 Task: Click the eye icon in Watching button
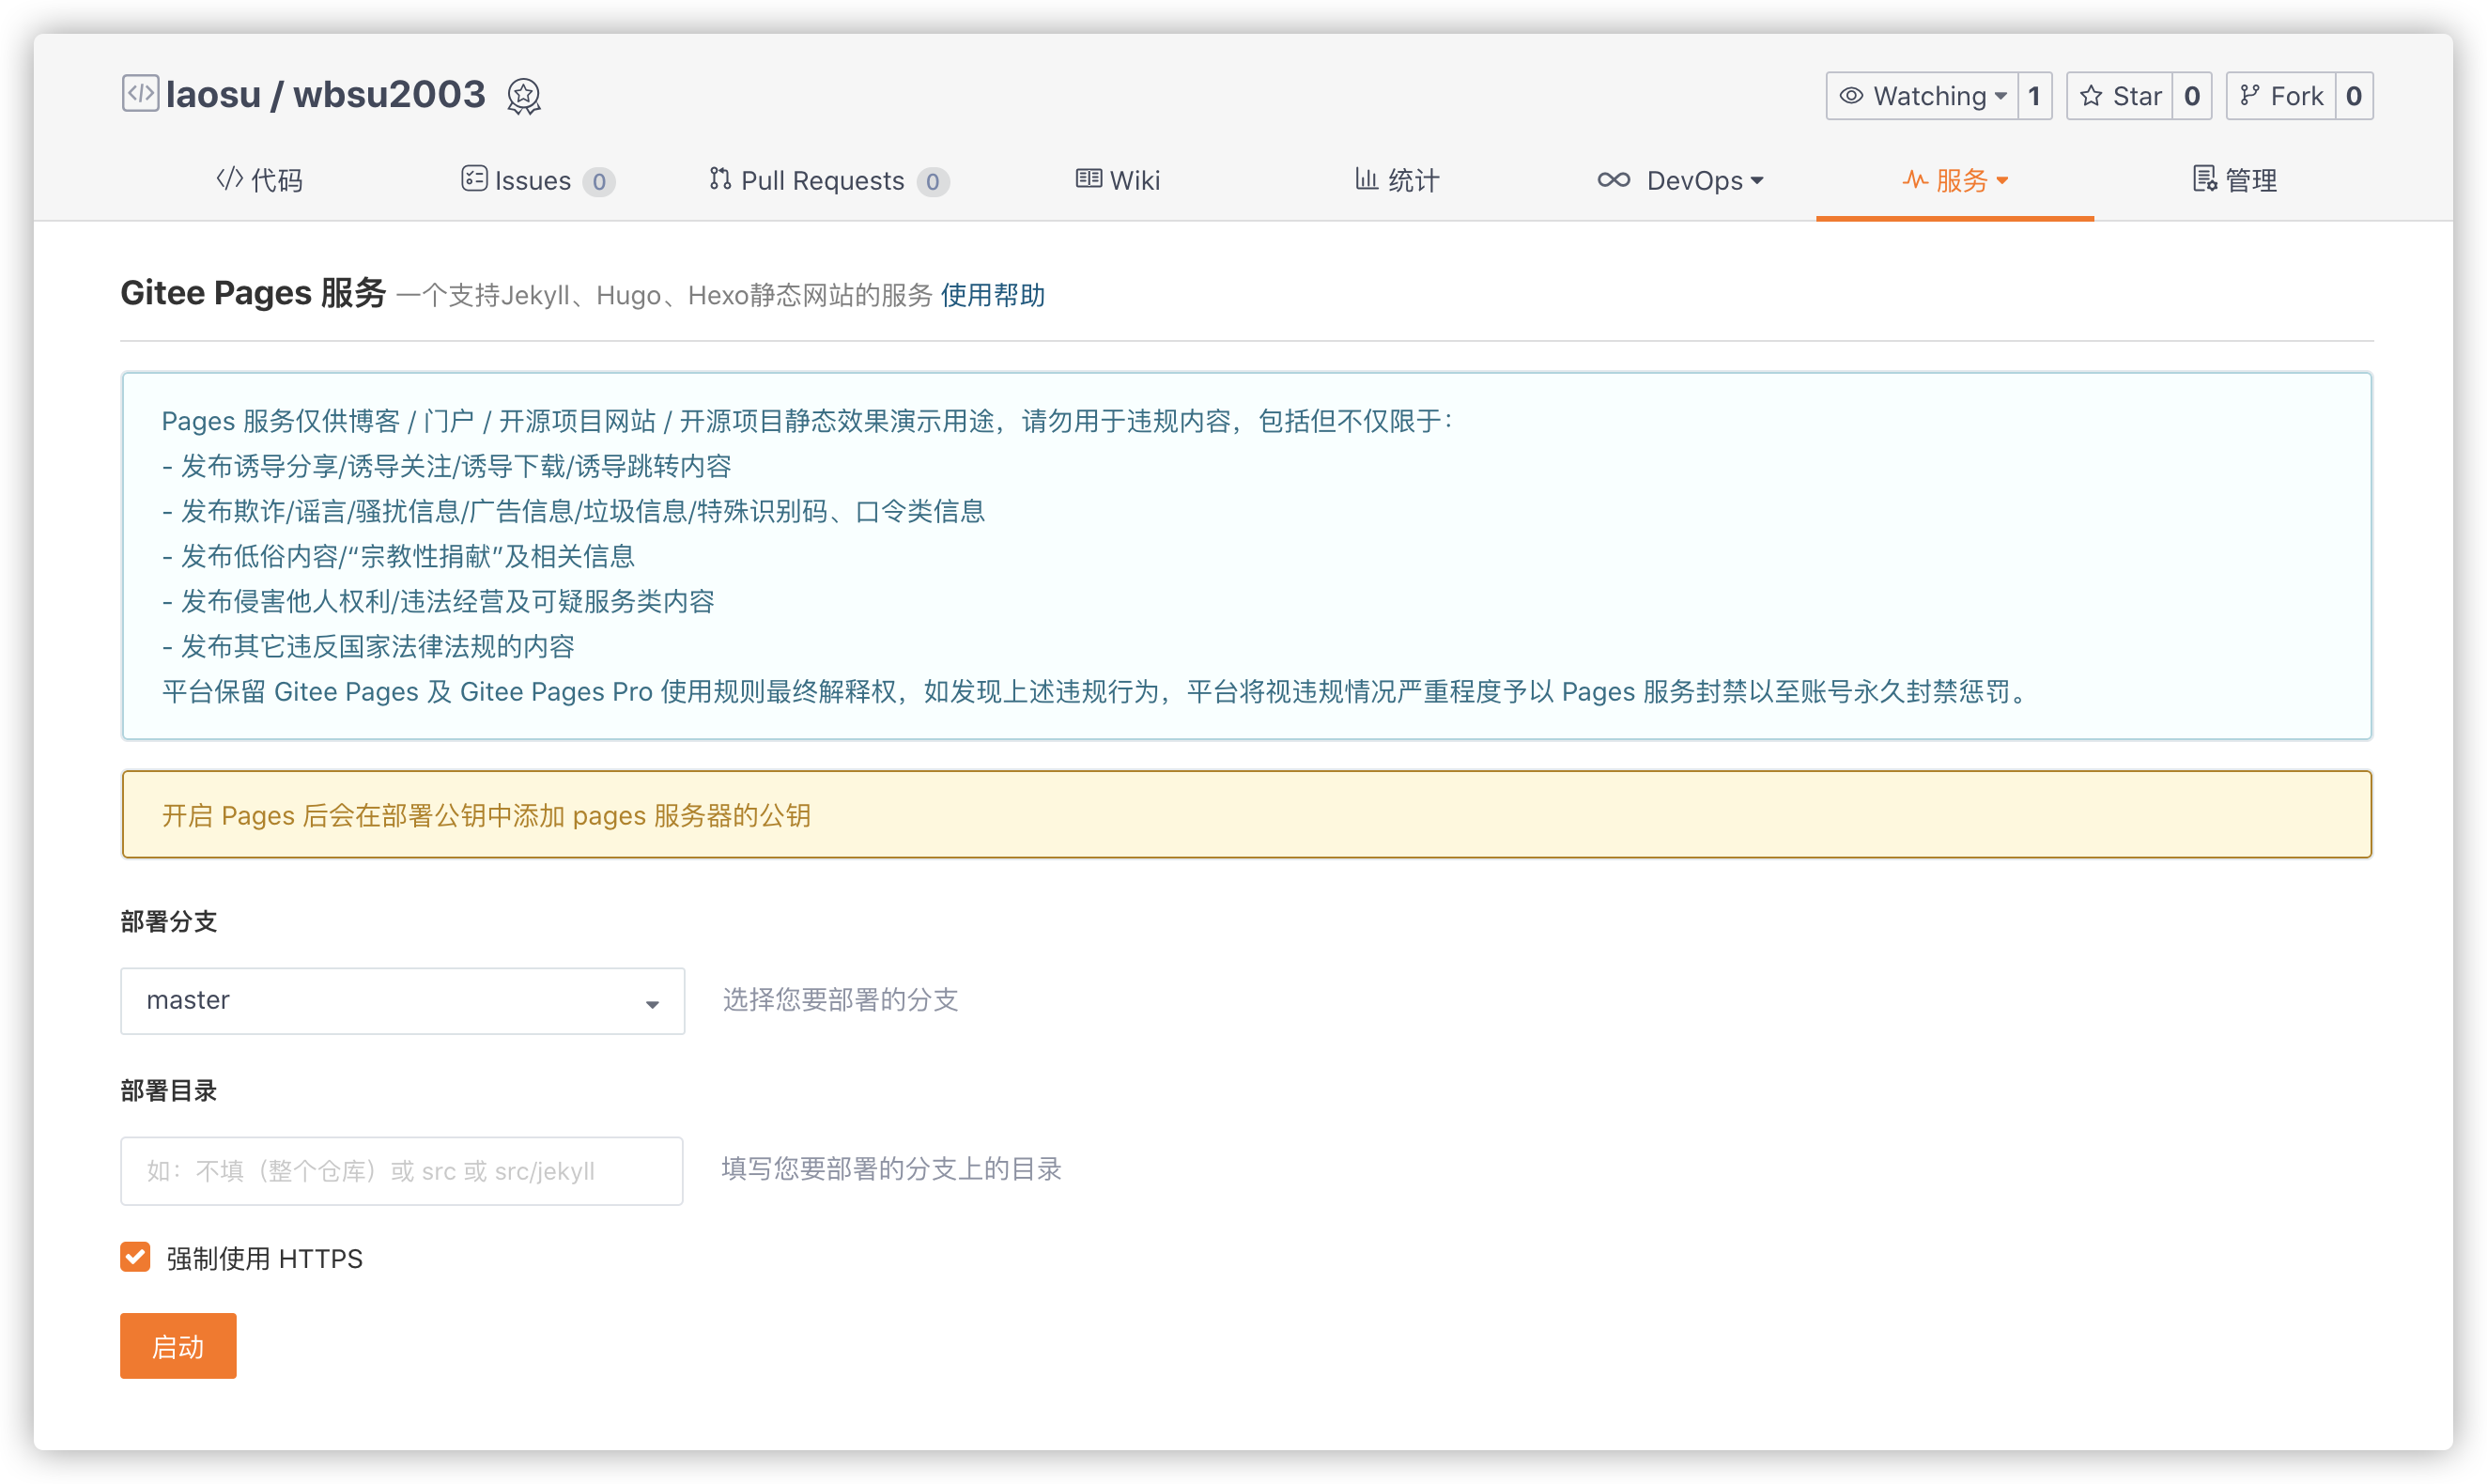point(1851,96)
